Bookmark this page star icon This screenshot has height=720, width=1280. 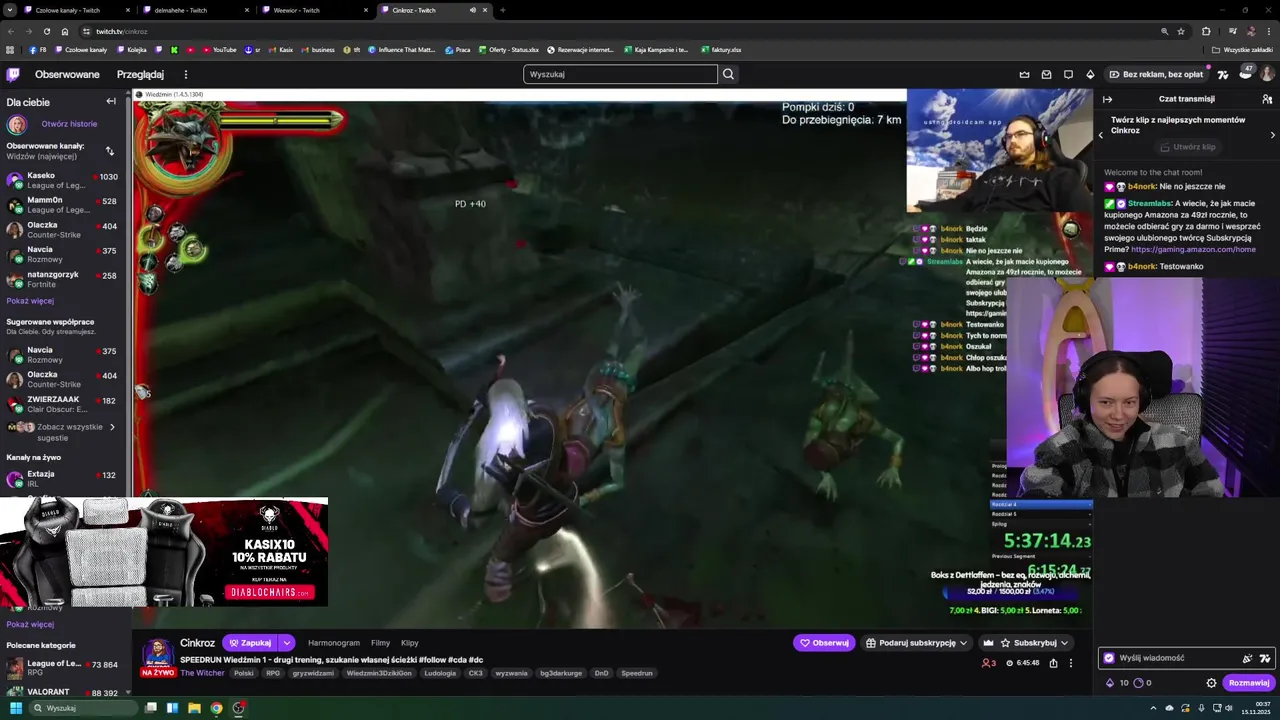(1181, 31)
